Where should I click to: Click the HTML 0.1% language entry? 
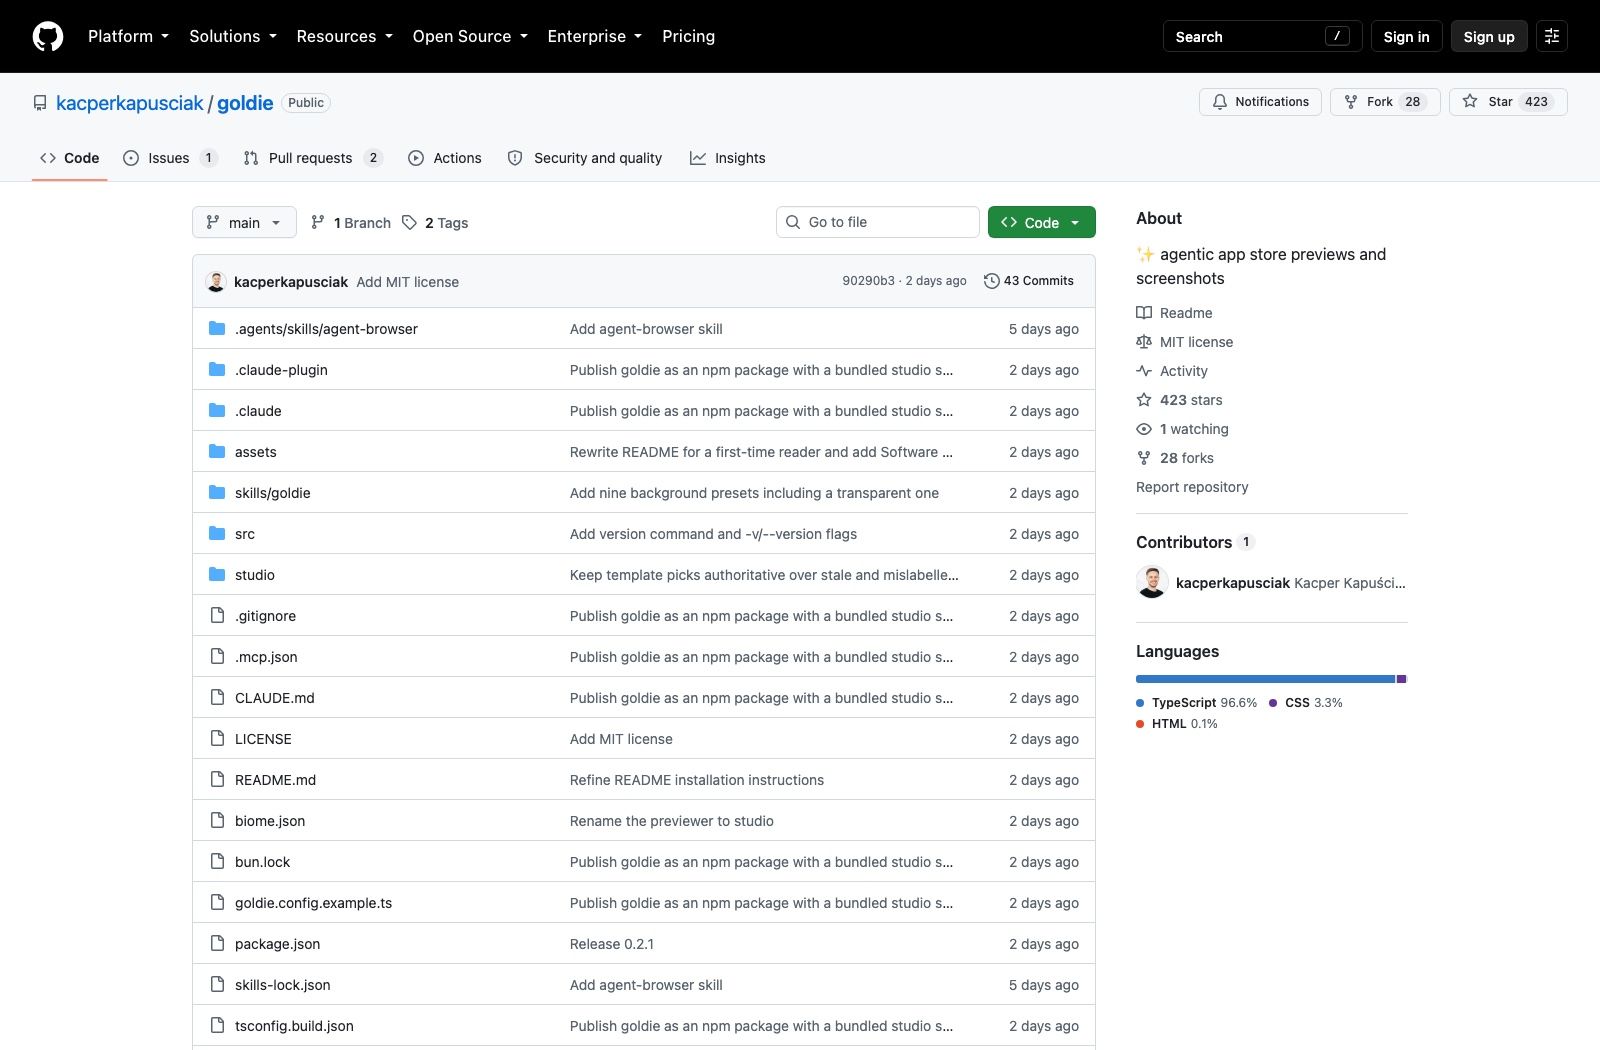(x=1177, y=724)
